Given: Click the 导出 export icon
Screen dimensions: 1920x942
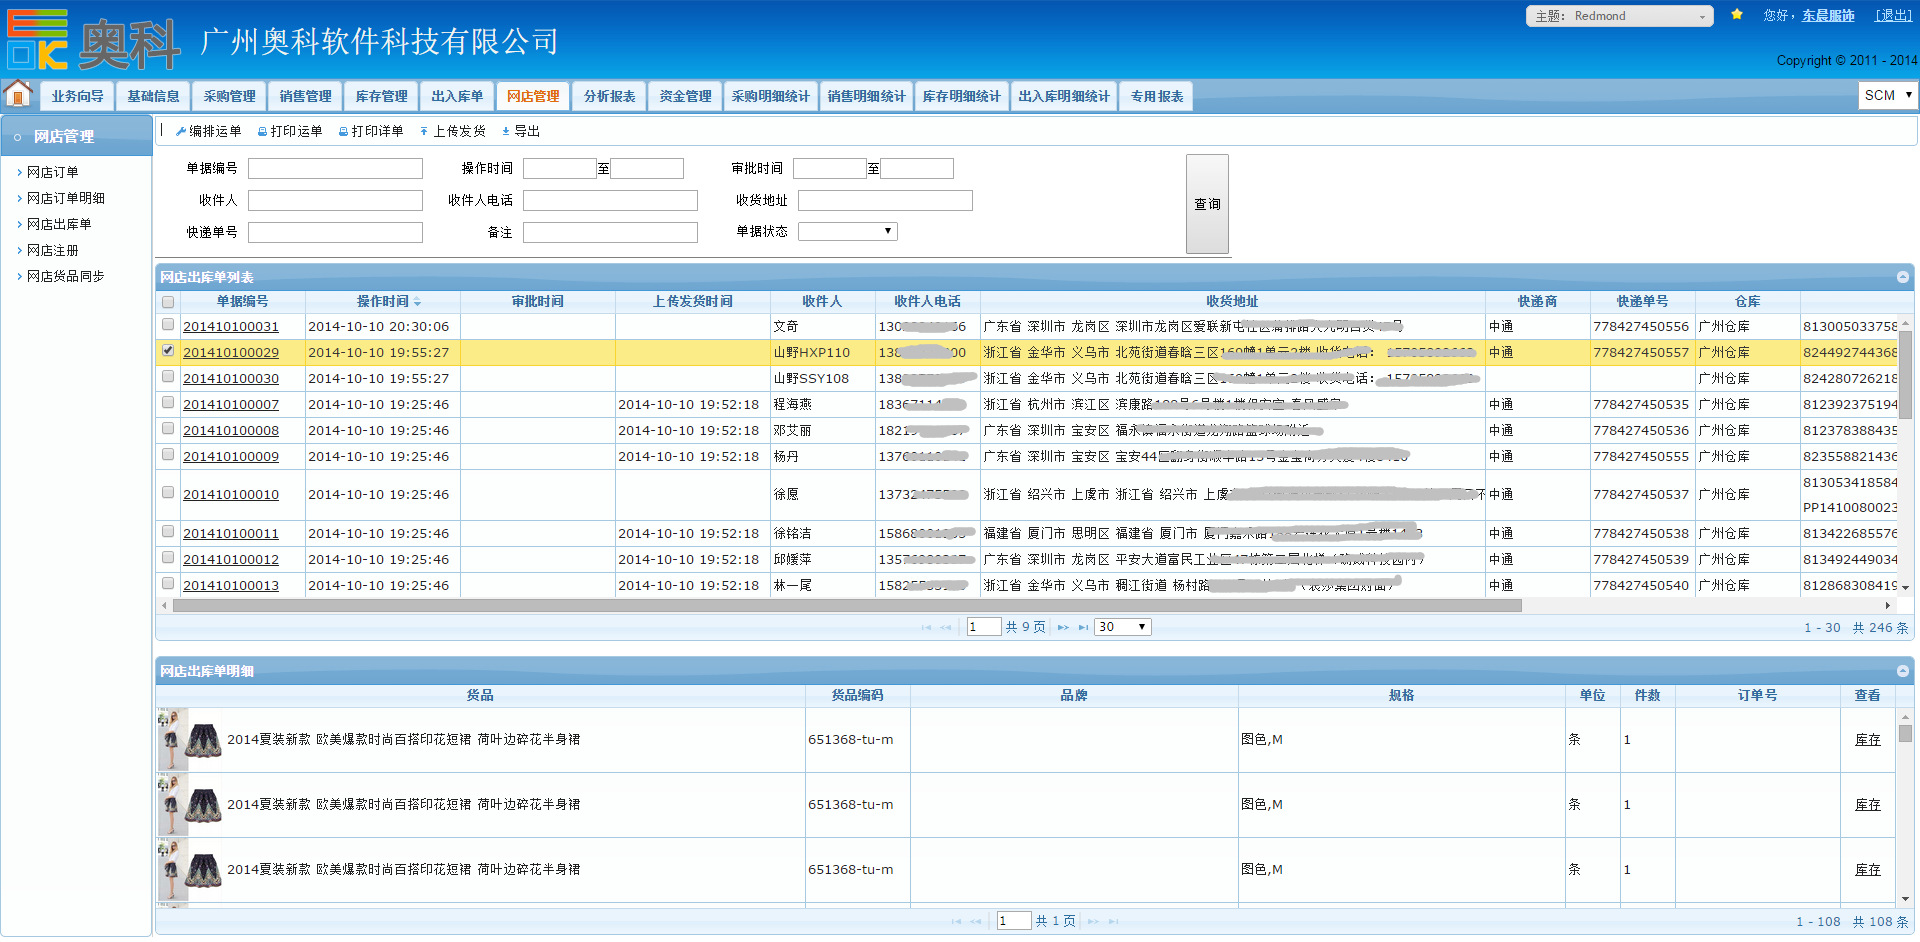Looking at the screenshot, I should 506,132.
